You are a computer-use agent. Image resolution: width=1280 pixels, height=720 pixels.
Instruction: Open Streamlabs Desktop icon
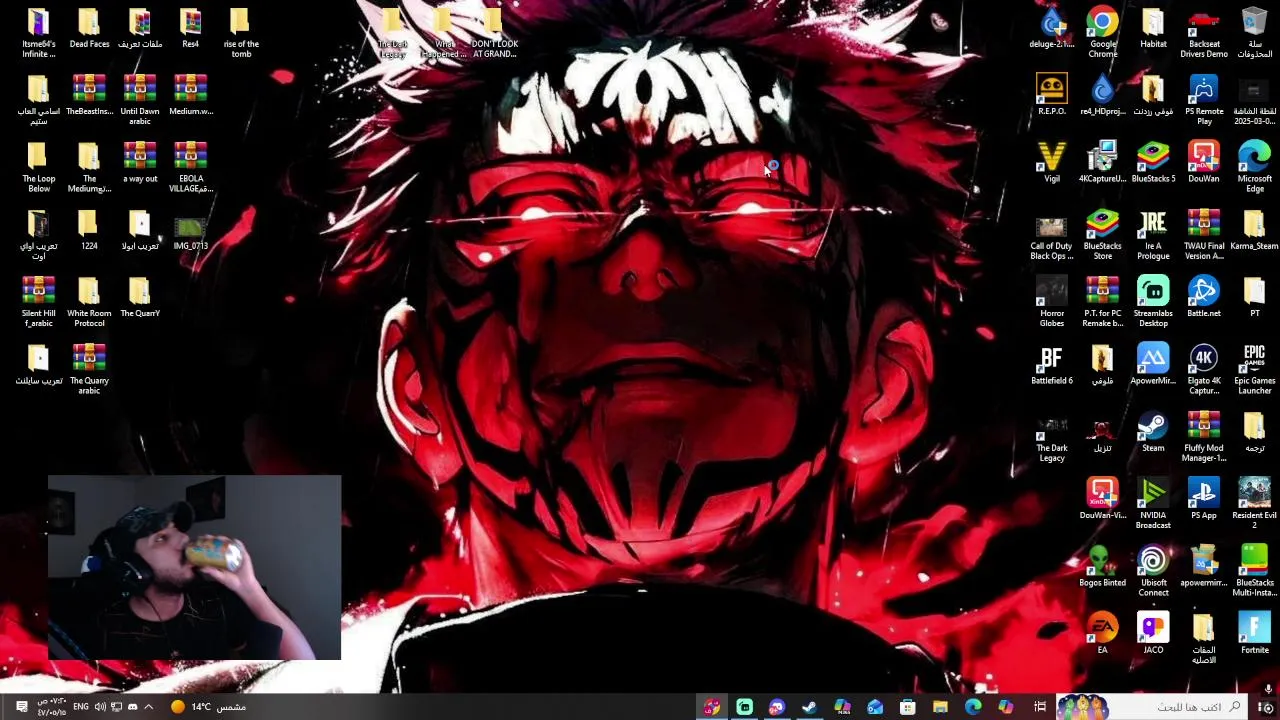tap(1153, 301)
